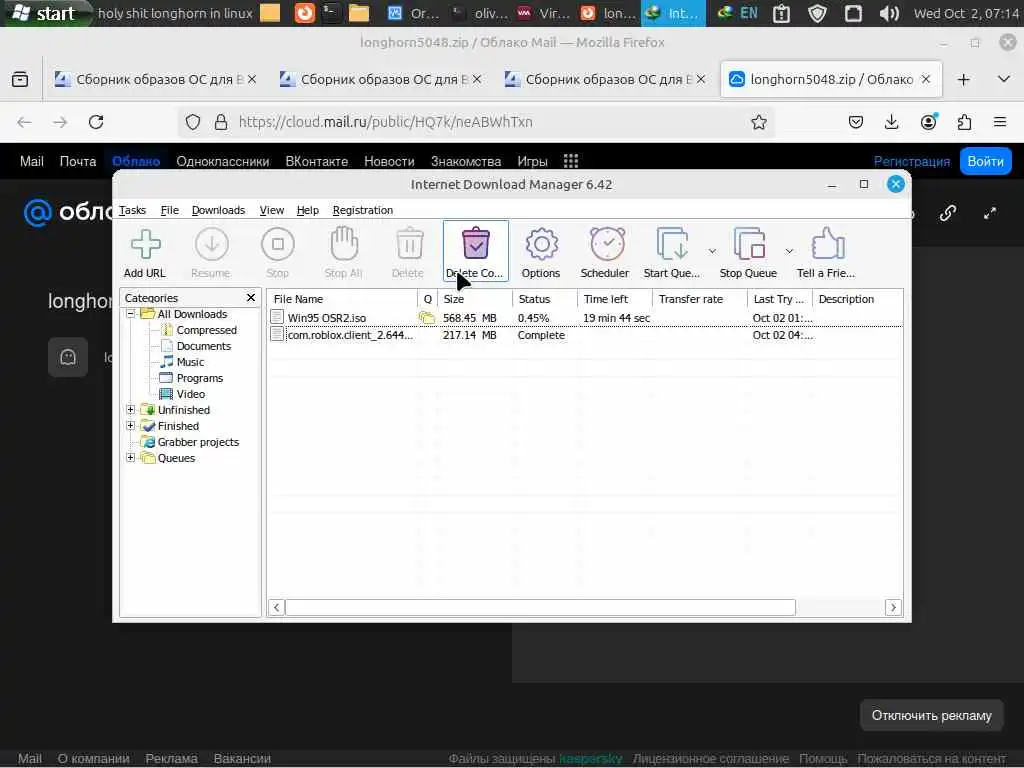The width and height of the screenshot is (1024, 768).
Task: Click the Delete trash icon
Action: [409, 252]
